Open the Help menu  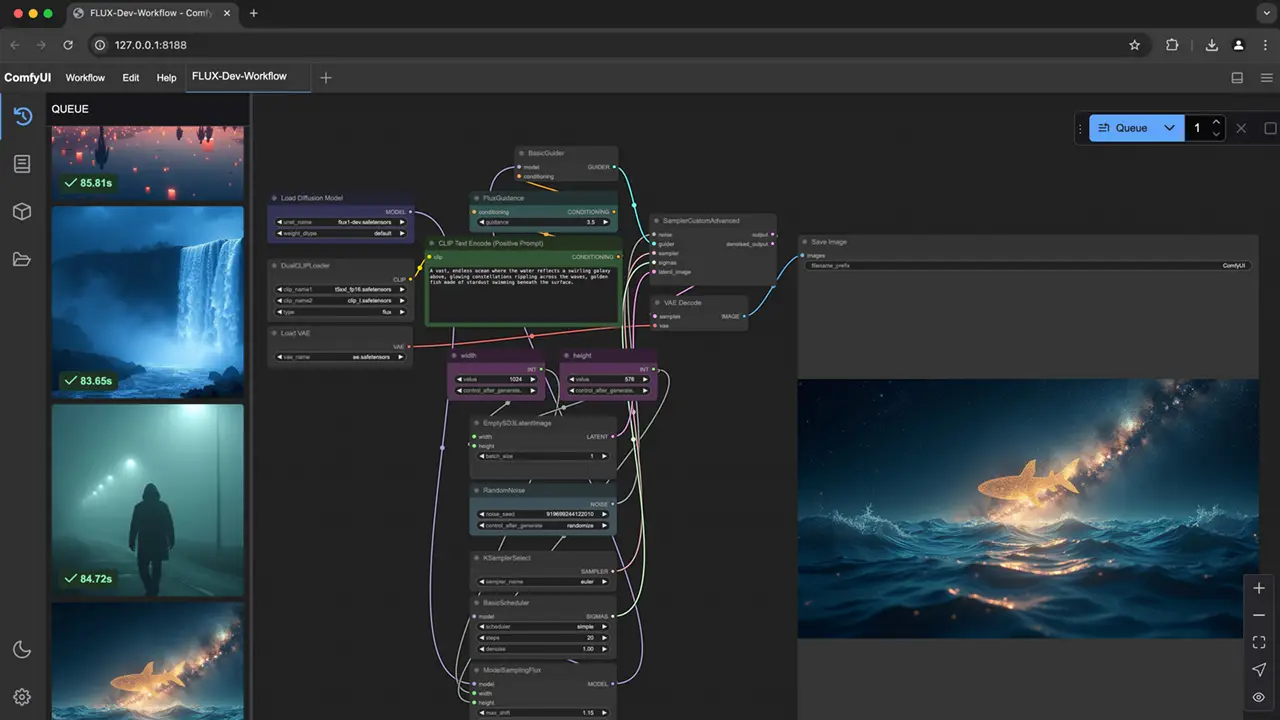click(x=166, y=77)
